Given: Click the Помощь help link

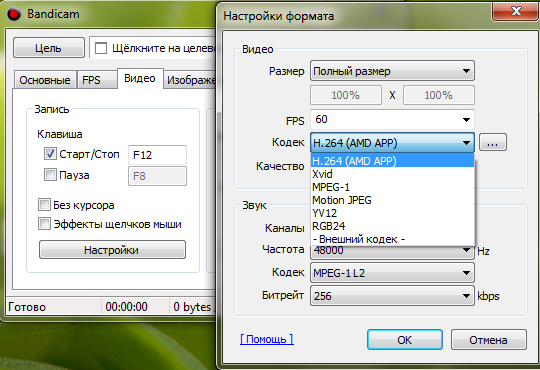Looking at the screenshot, I should tap(267, 339).
